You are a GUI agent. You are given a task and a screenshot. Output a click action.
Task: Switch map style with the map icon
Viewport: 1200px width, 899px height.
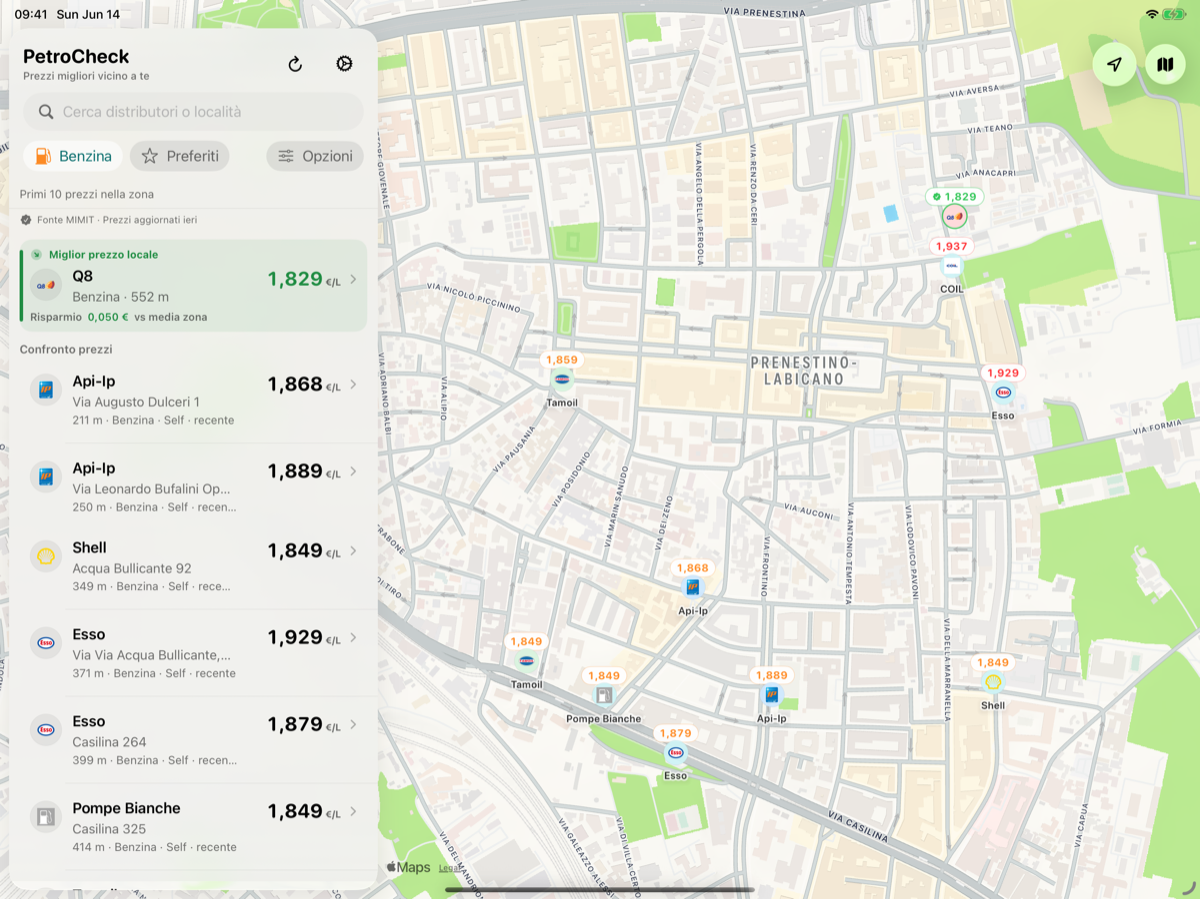[x=1165, y=65]
